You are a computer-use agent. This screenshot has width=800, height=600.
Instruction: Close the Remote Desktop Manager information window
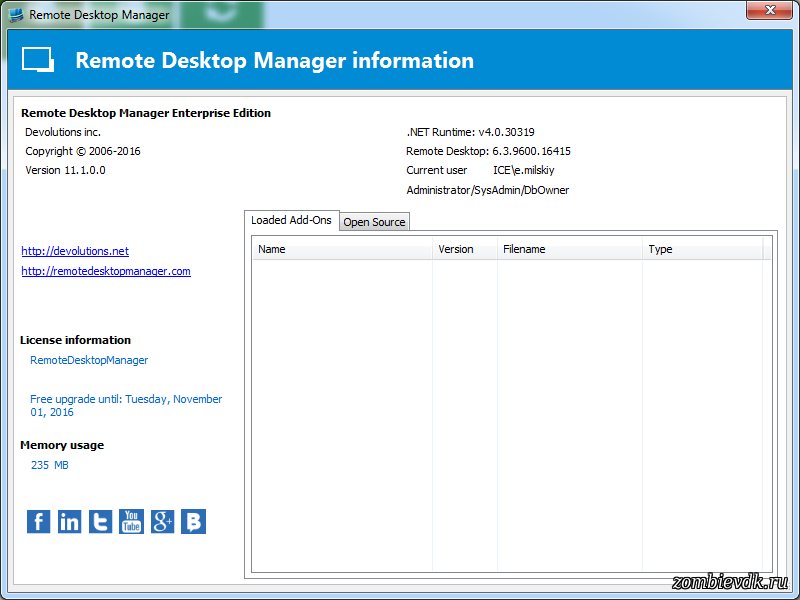click(769, 10)
